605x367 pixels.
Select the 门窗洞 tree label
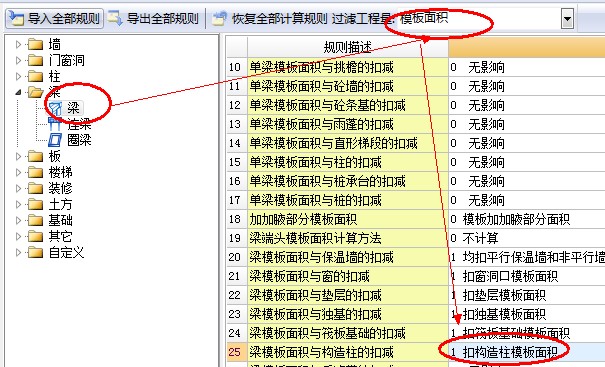point(66,60)
